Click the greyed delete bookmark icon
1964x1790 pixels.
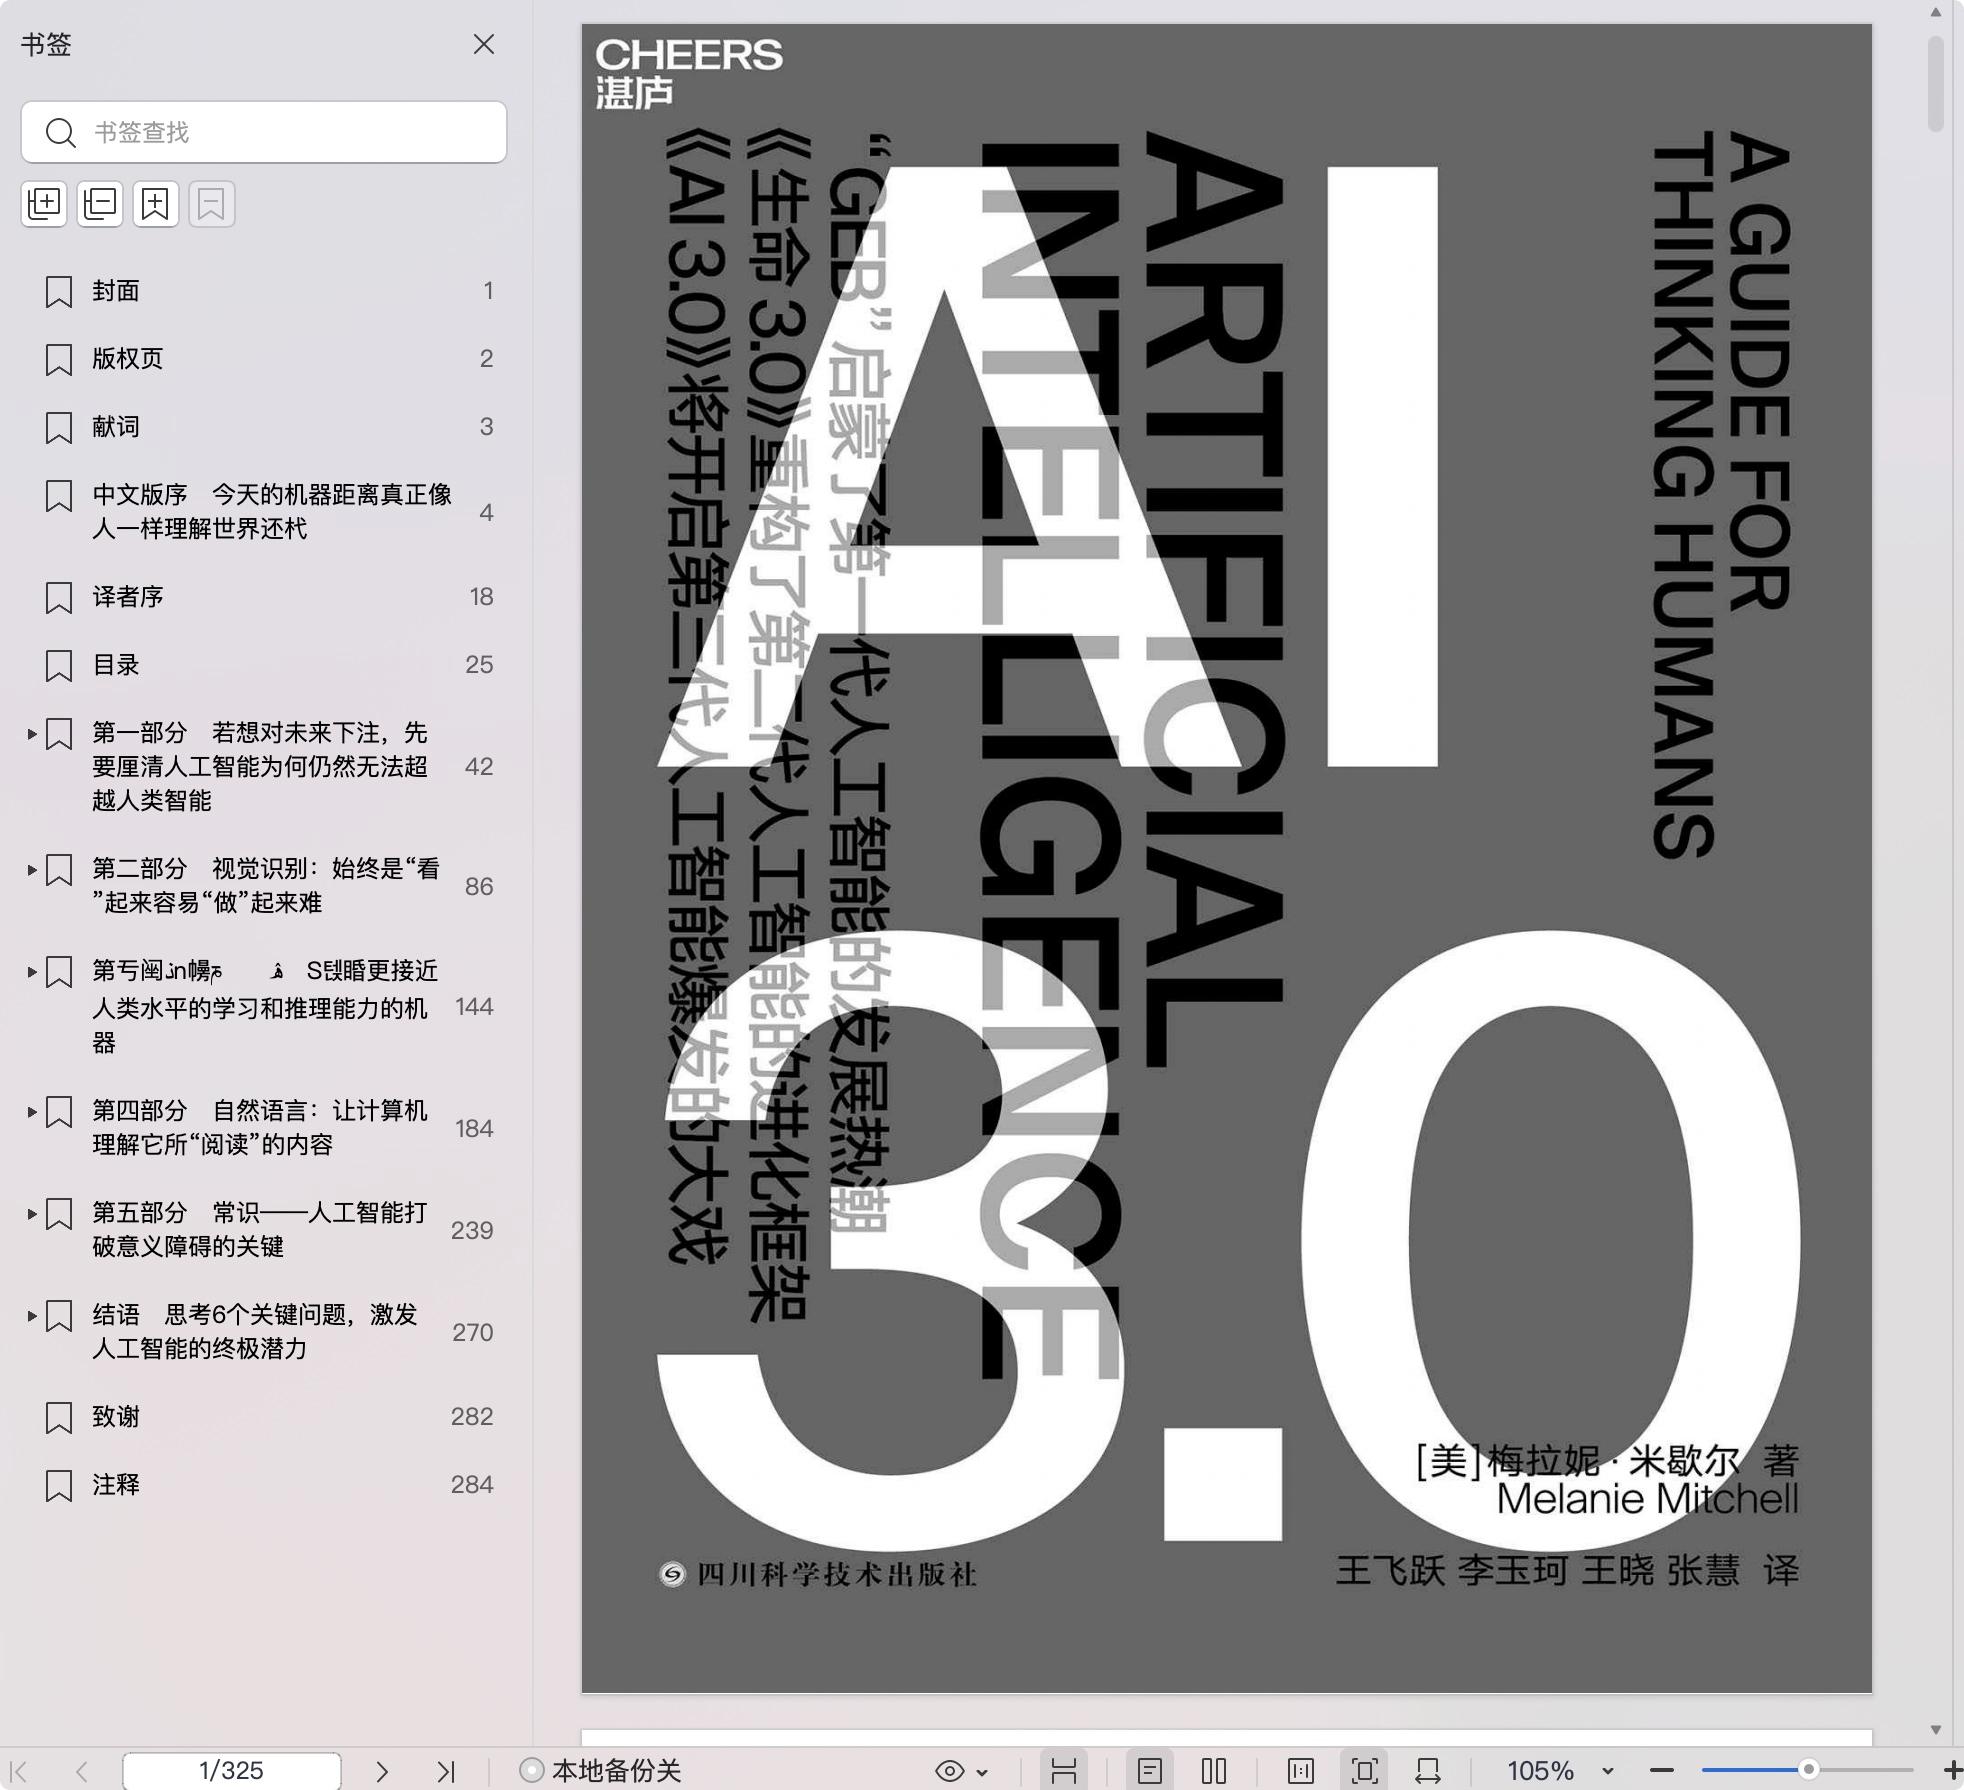click(x=212, y=204)
